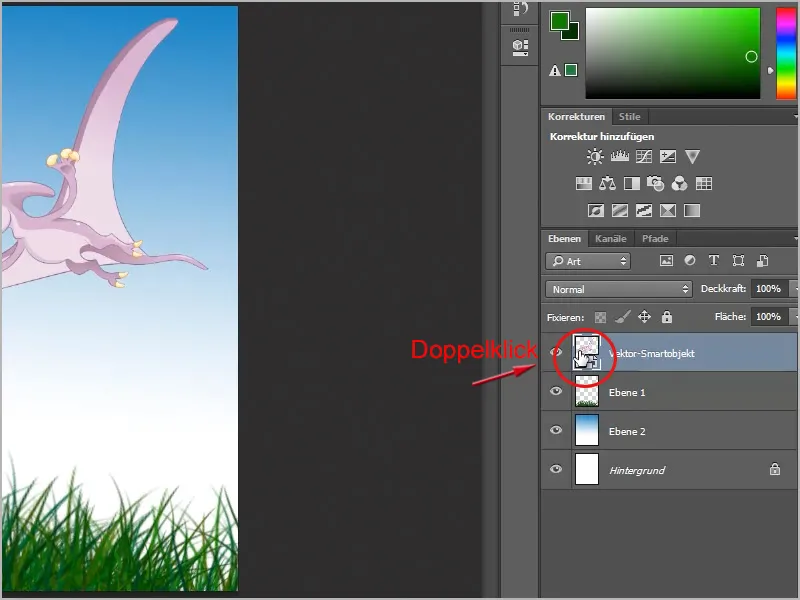
Task: Select layer name Ebene 1
Action: 627,392
